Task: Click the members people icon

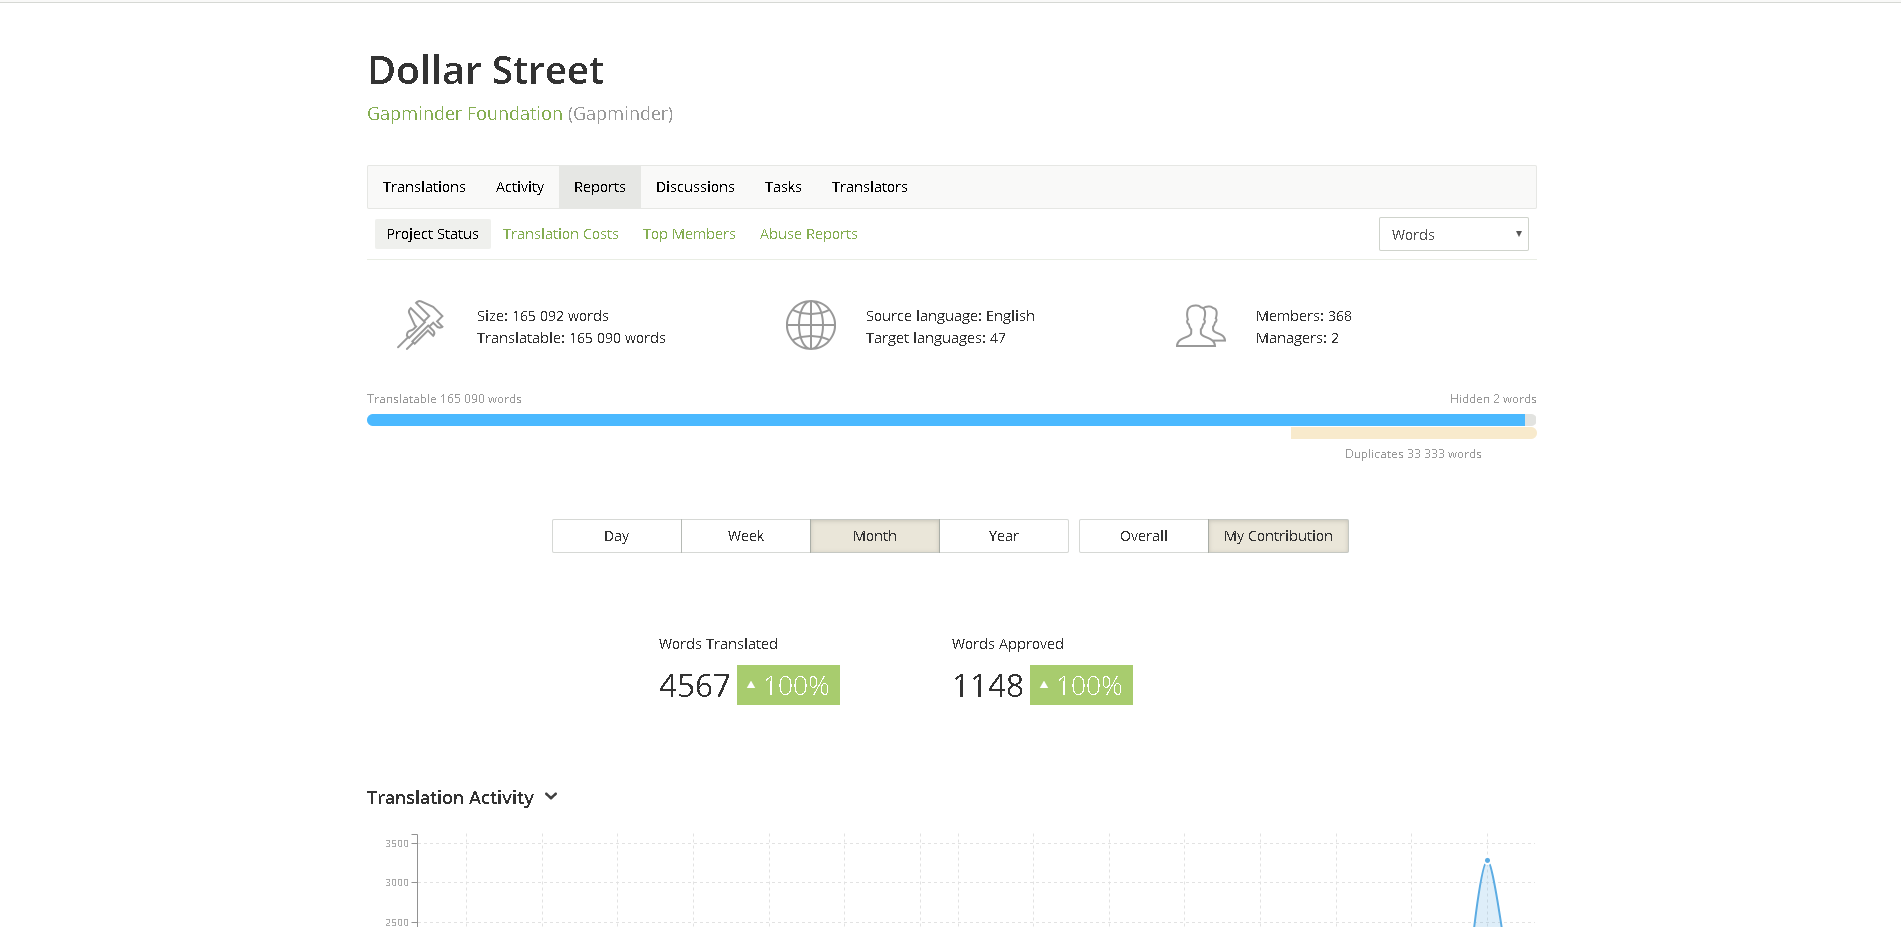Action: [1200, 326]
